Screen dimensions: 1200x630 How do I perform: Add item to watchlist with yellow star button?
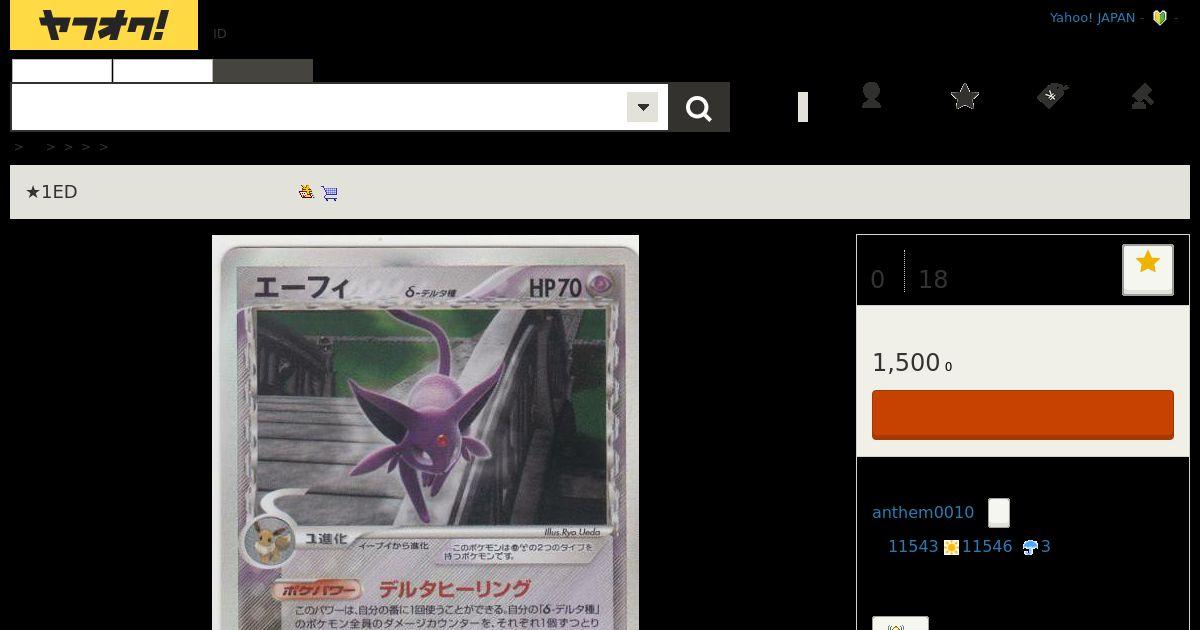click(x=1148, y=269)
